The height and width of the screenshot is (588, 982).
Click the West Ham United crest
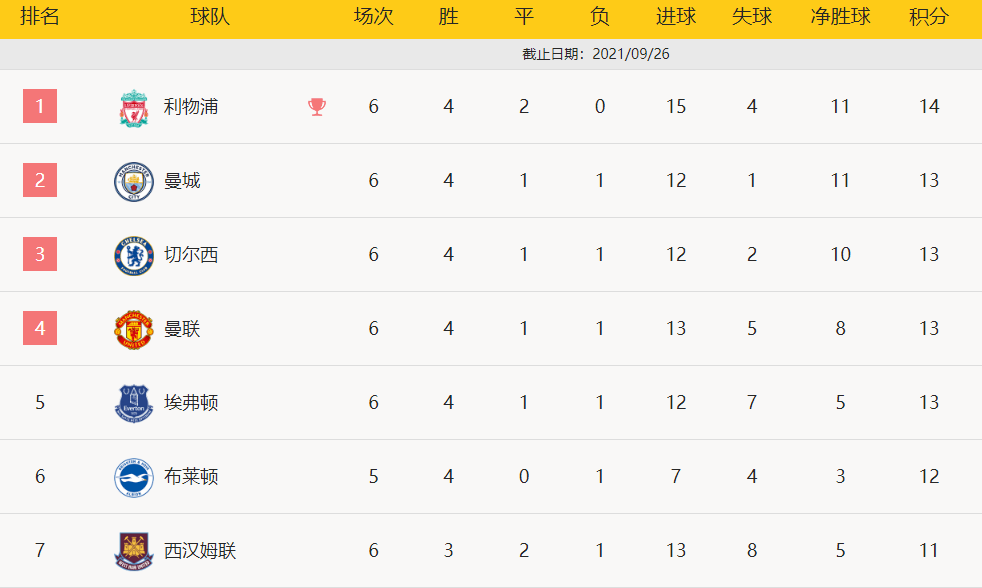(x=133, y=551)
